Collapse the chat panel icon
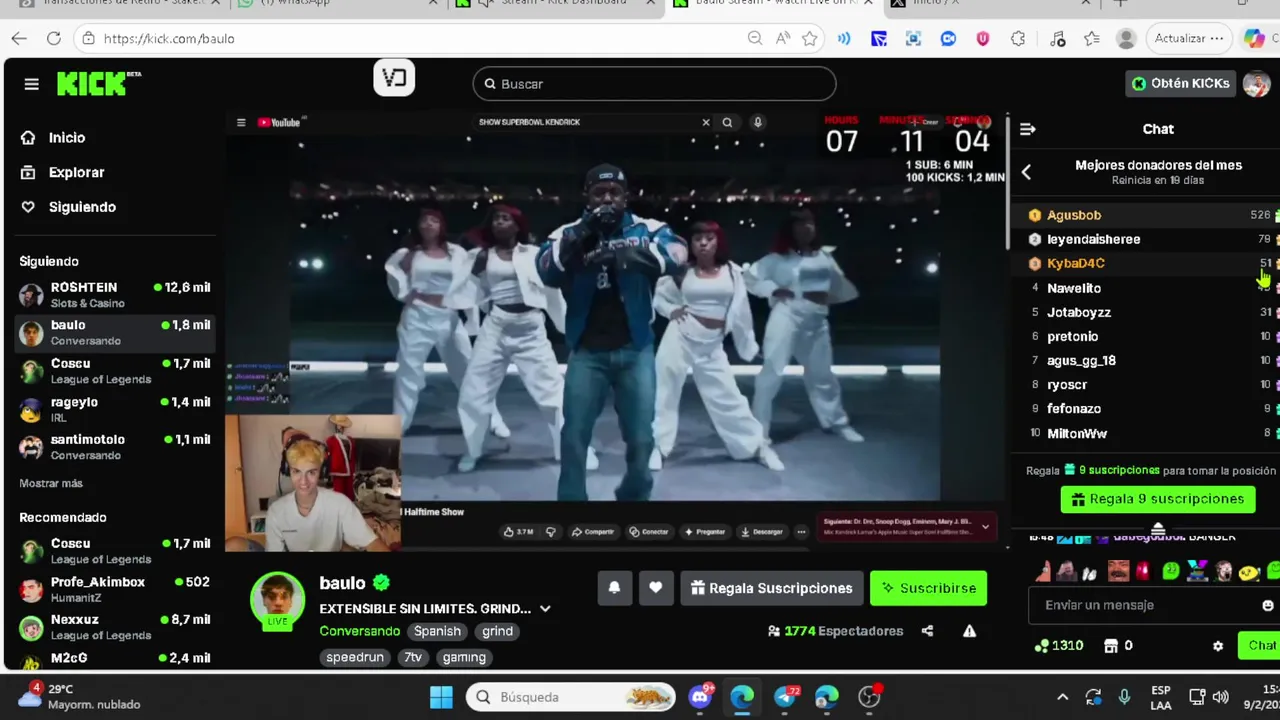This screenshot has height=720, width=1280. (1027, 129)
